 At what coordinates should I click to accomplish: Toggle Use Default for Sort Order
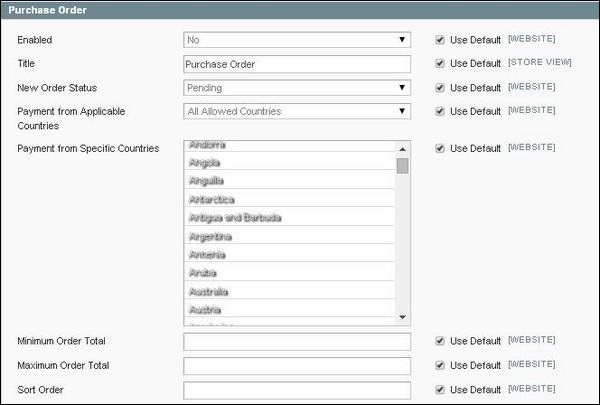click(440, 389)
